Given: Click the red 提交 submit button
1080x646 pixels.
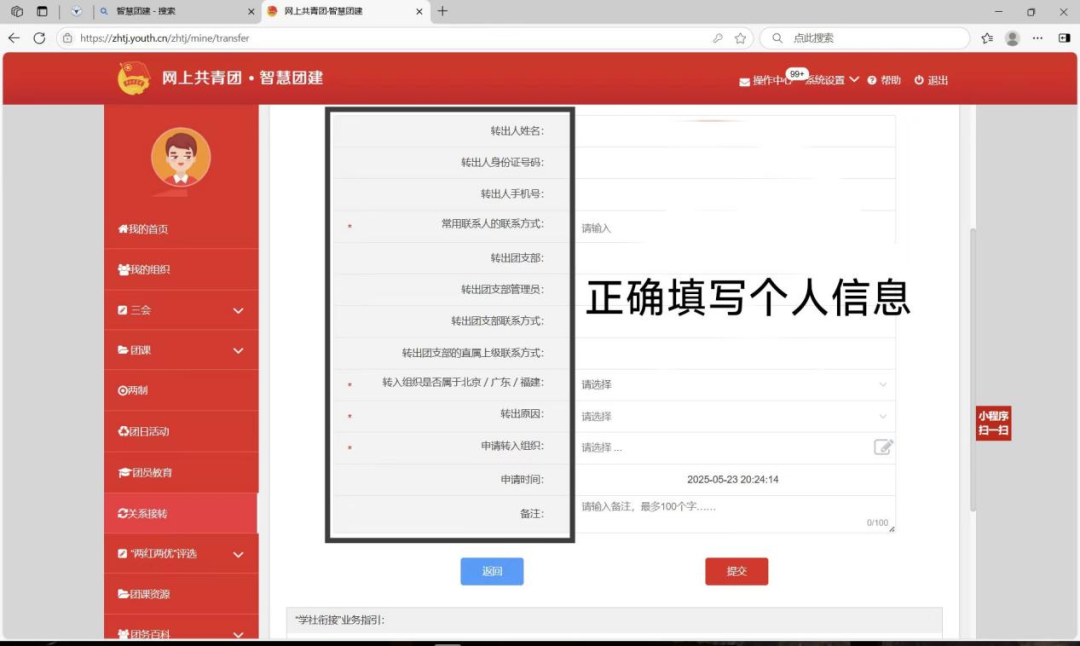Looking at the screenshot, I should (x=736, y=570).
